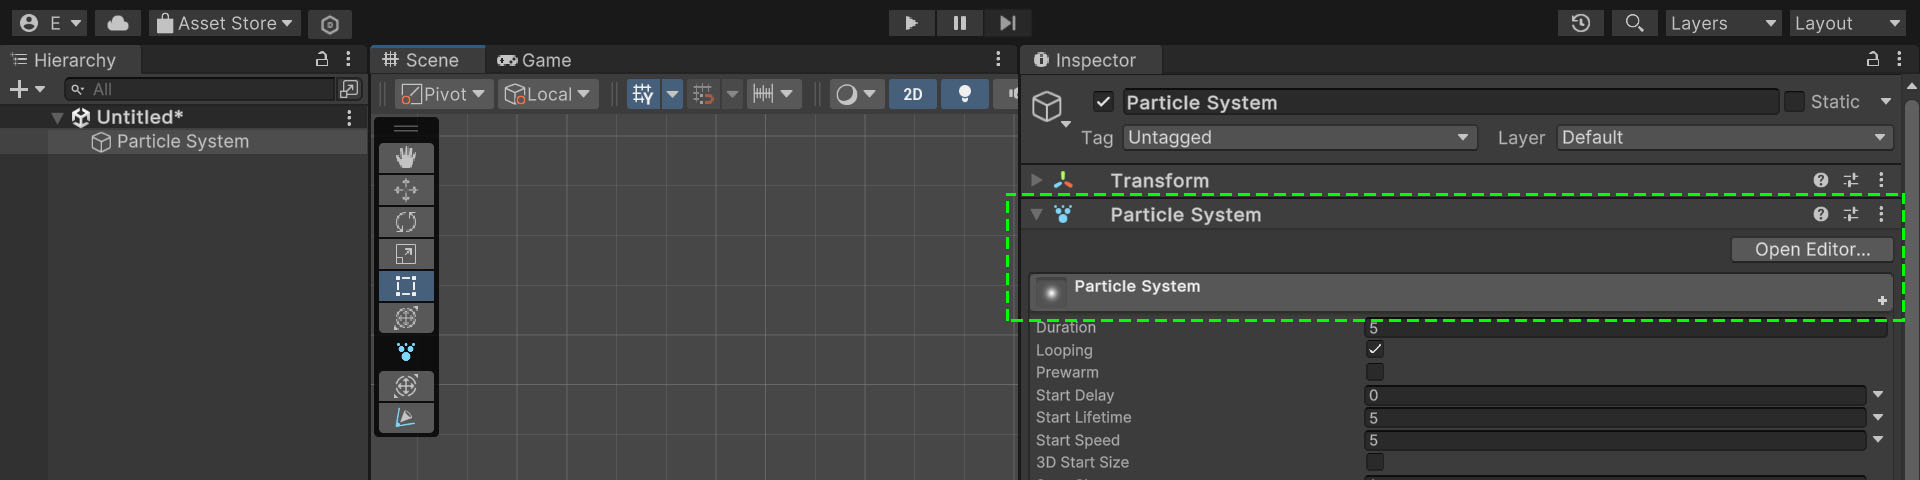Pause the game playback
The height and width of the screenshot is (480, 1920).
(959, 23)
